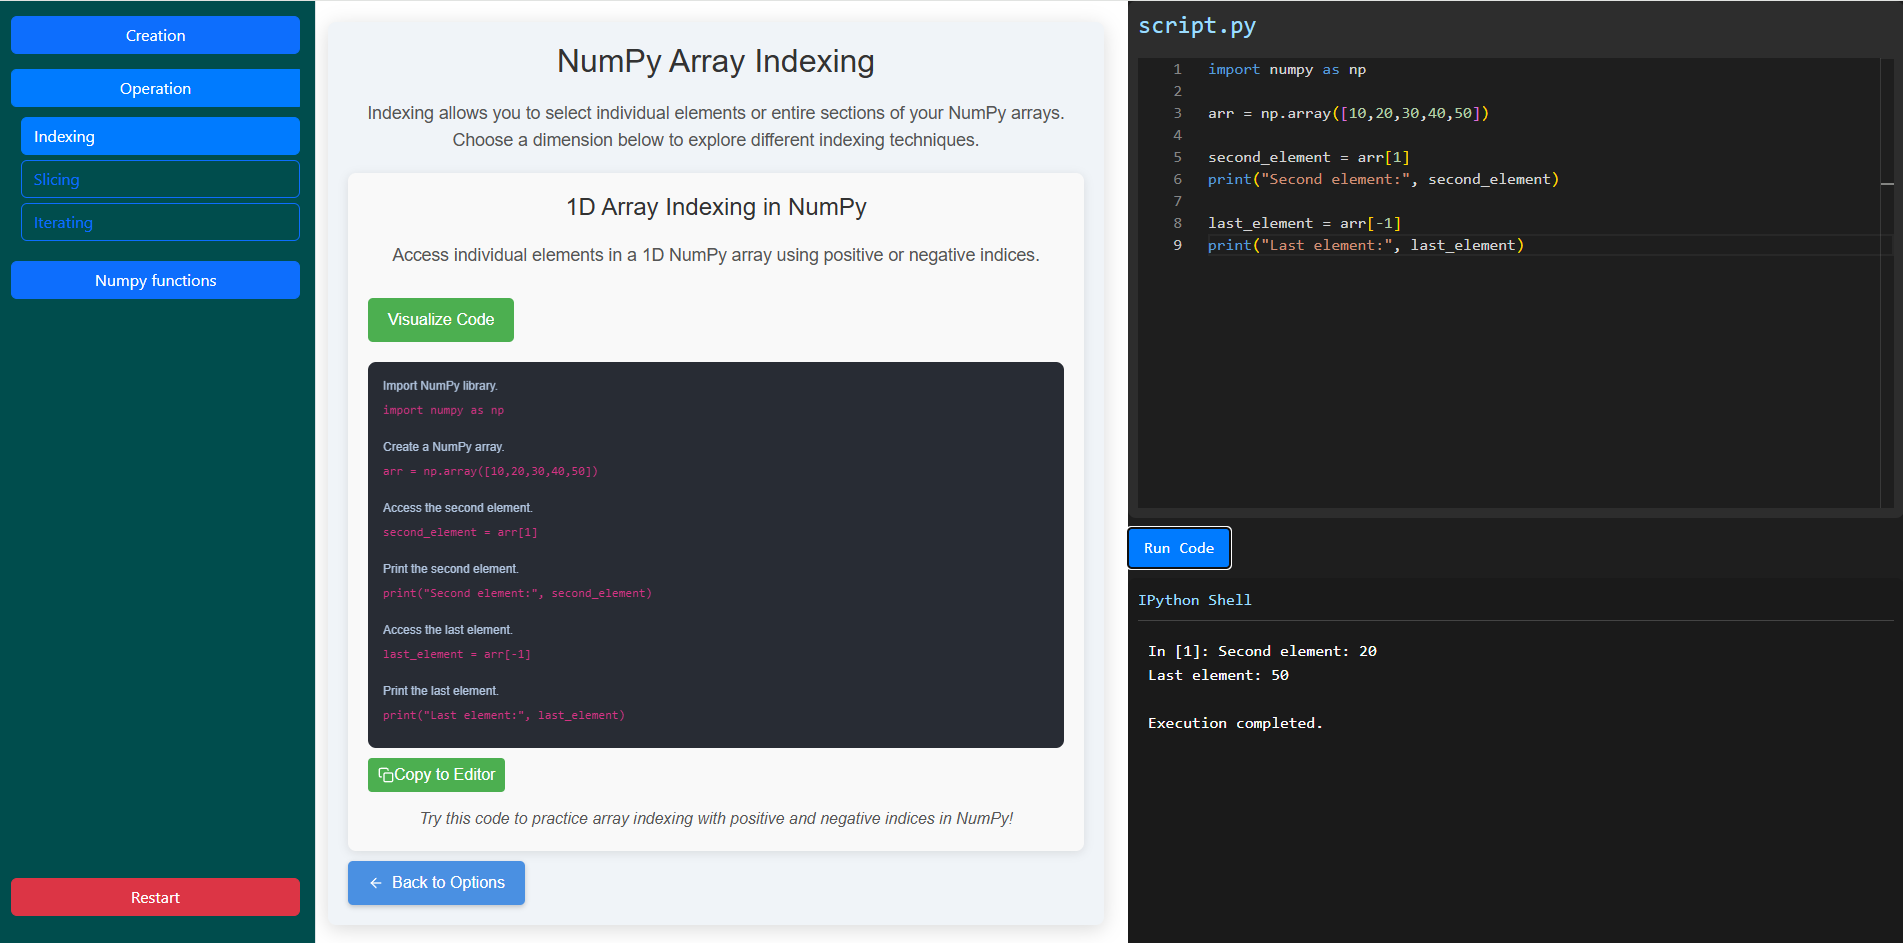Place cursor on the import numpy line
Image resolution: width=1903 pixels, height=943 pixels.
[x=1286, y=69]
